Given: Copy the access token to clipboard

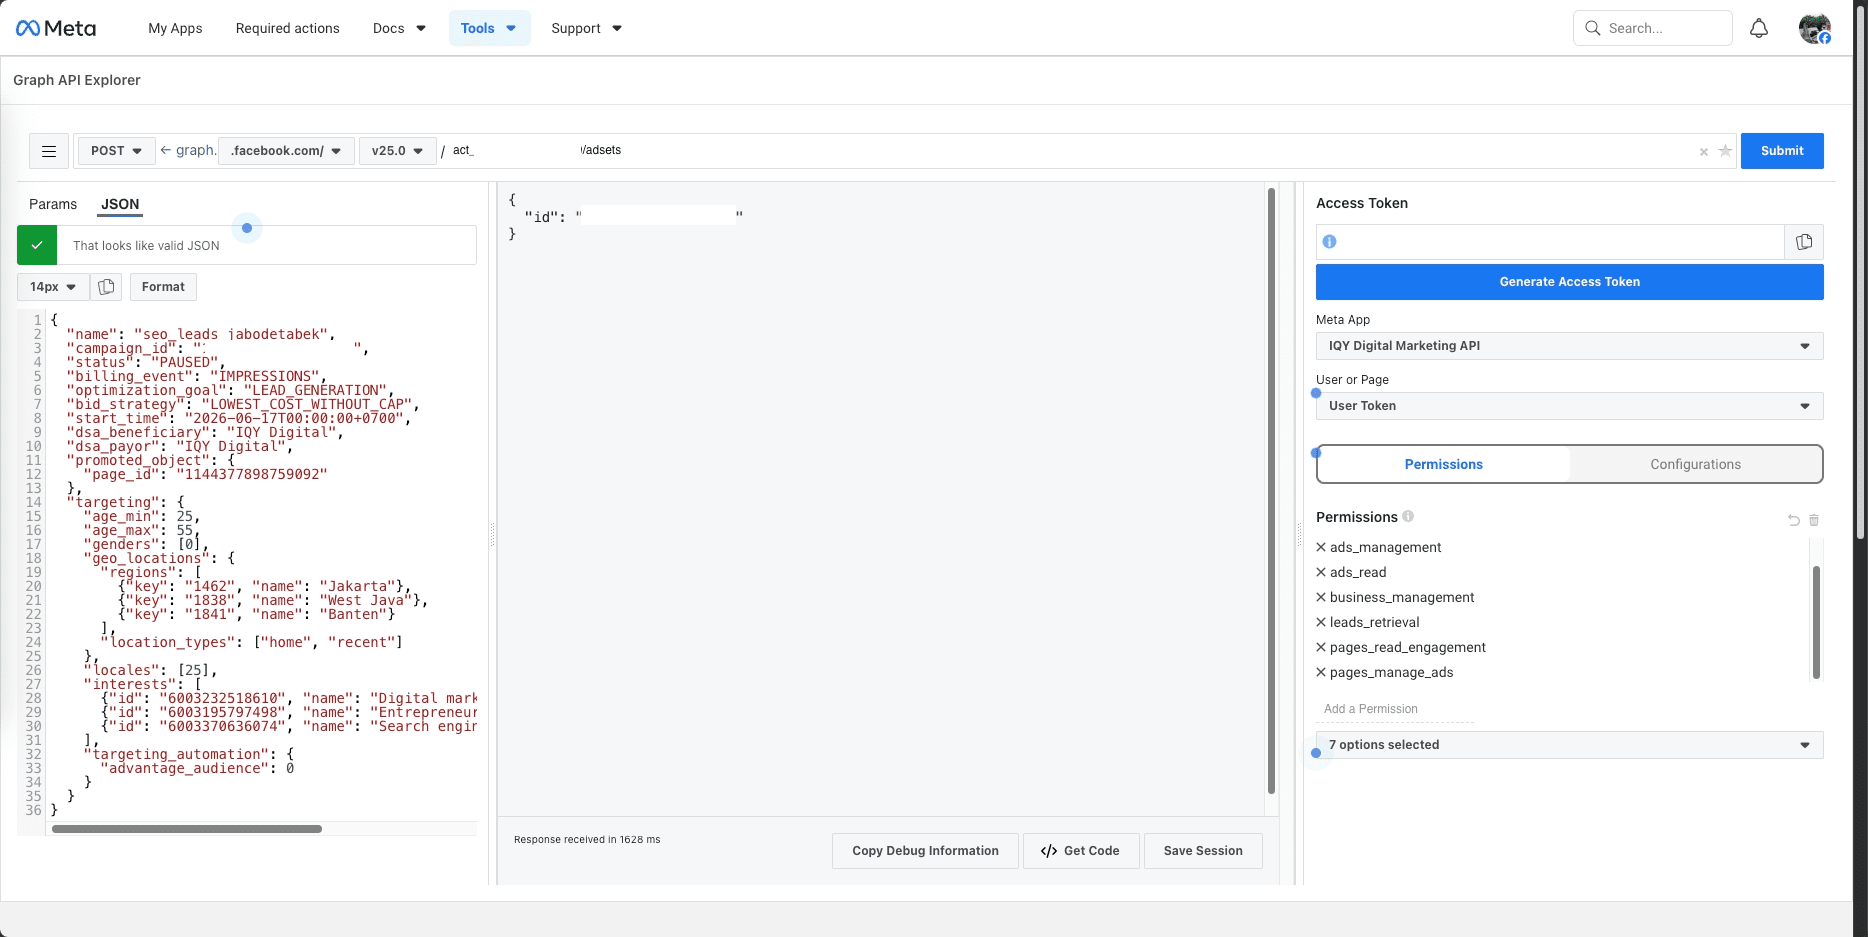Looking at the screenshot, I should coord(1804,242).
